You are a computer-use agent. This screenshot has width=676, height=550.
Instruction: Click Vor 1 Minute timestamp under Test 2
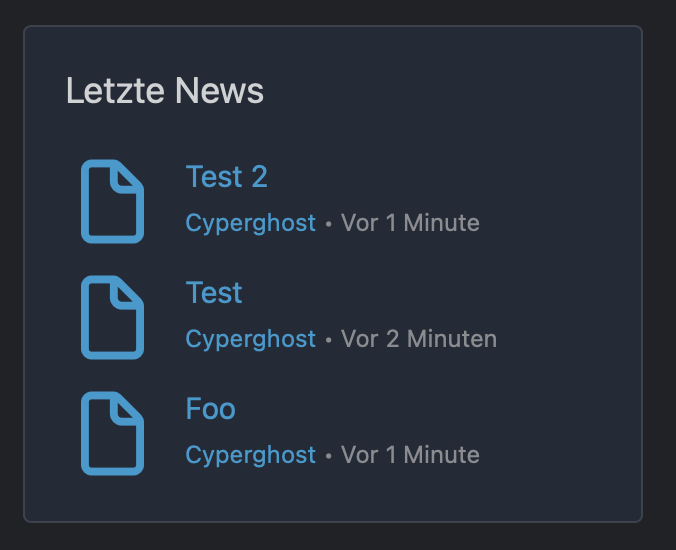point(410,223)
